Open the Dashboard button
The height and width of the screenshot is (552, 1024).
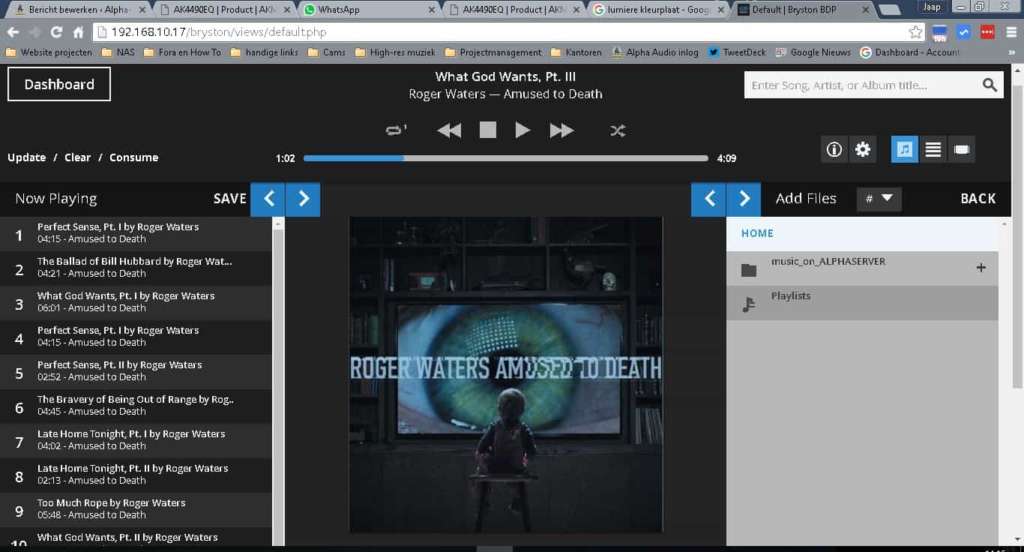[x=59, y=84]
